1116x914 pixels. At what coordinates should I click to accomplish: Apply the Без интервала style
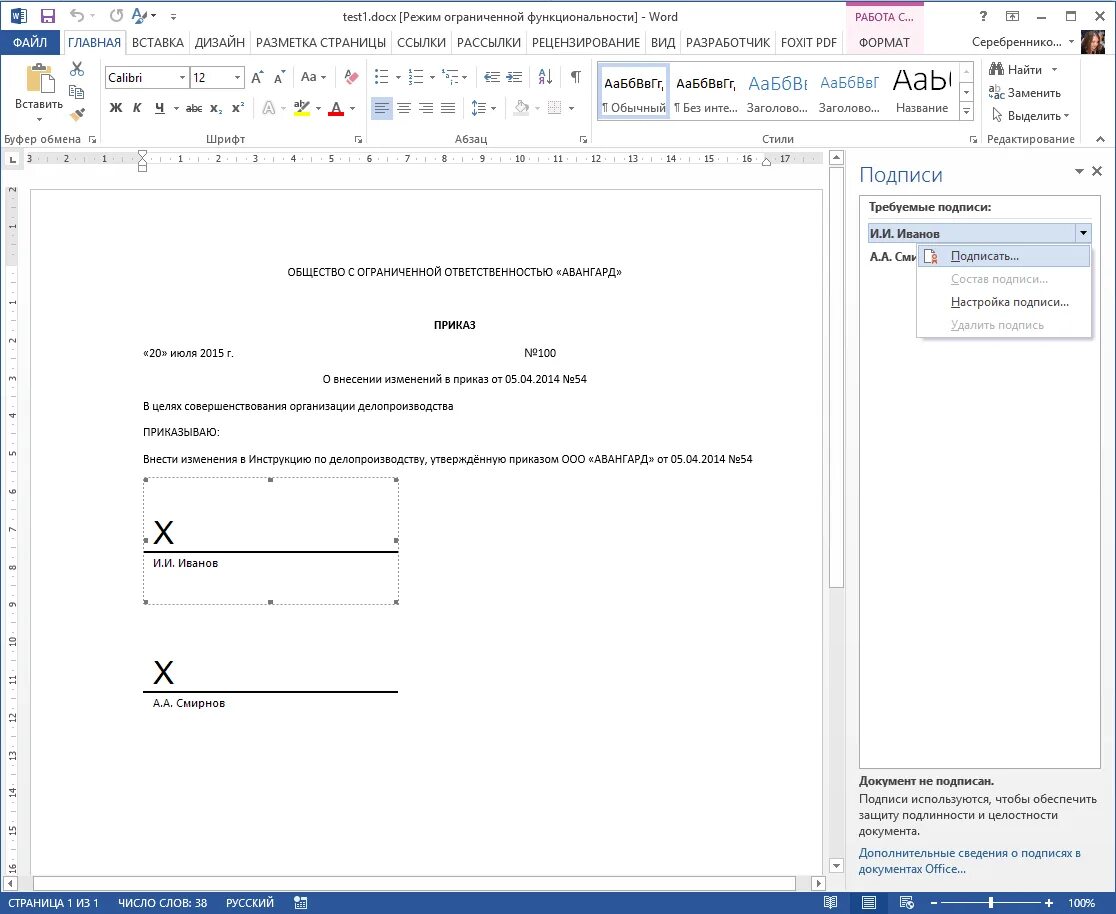pyautogui.click(x=706, y=93)
